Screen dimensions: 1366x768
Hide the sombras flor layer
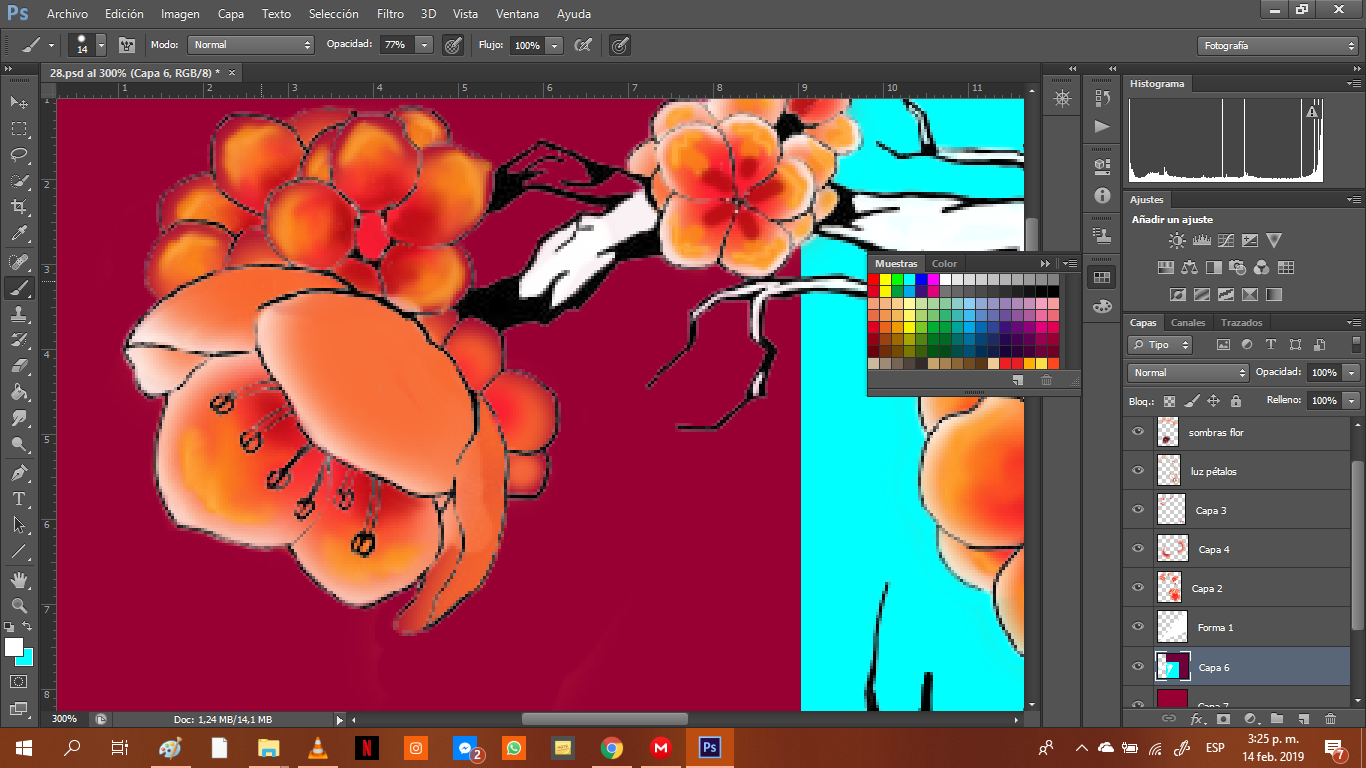1137,432
